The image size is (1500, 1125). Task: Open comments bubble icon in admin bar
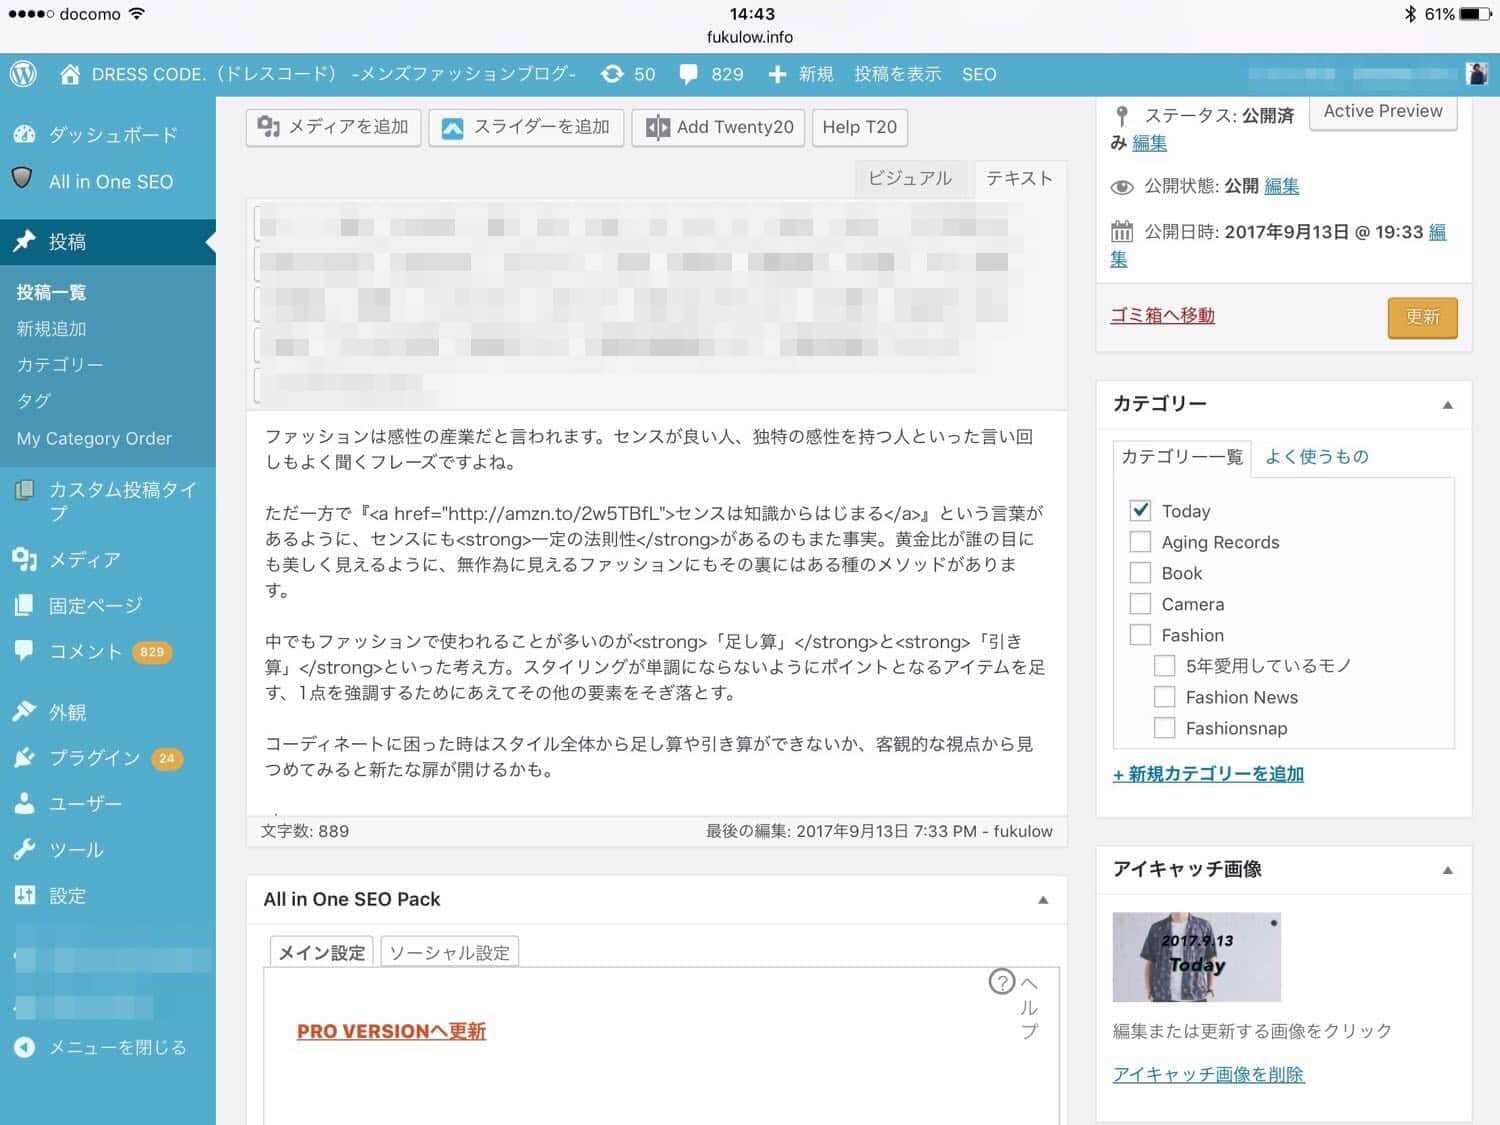[689, 74]
